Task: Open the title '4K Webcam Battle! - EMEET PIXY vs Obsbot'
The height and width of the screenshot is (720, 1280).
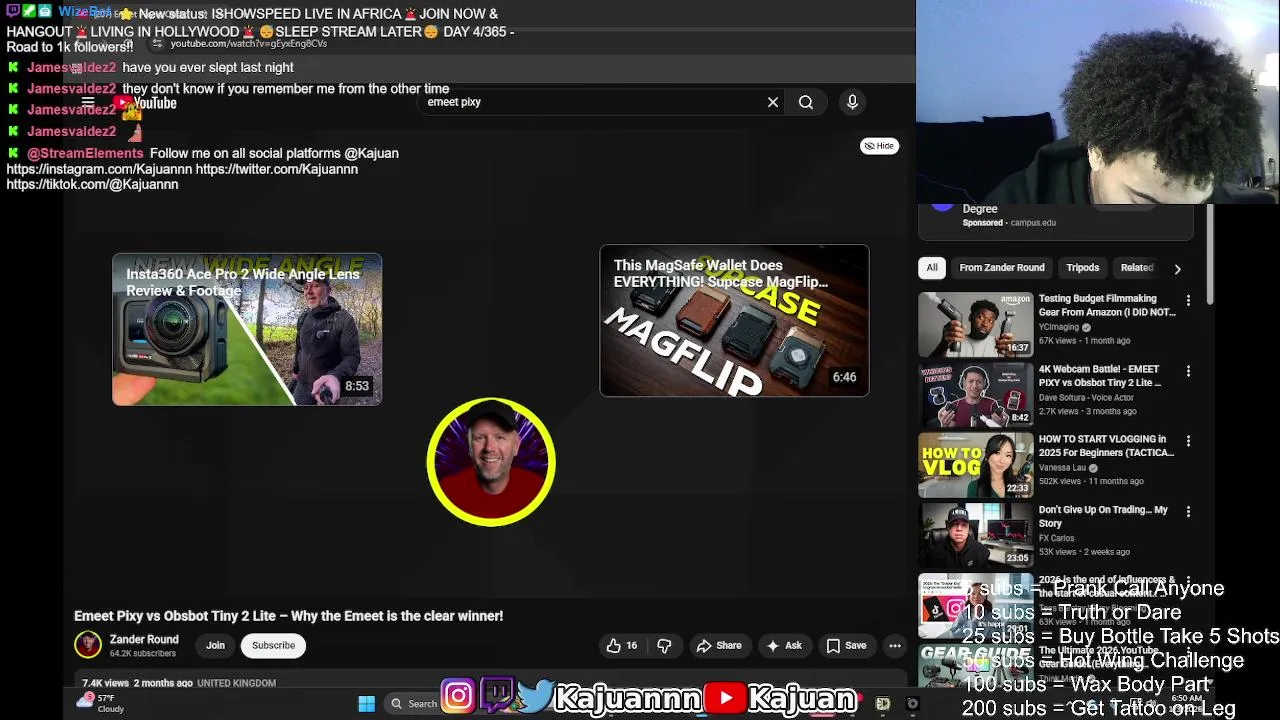Action: coord(1100,376)
